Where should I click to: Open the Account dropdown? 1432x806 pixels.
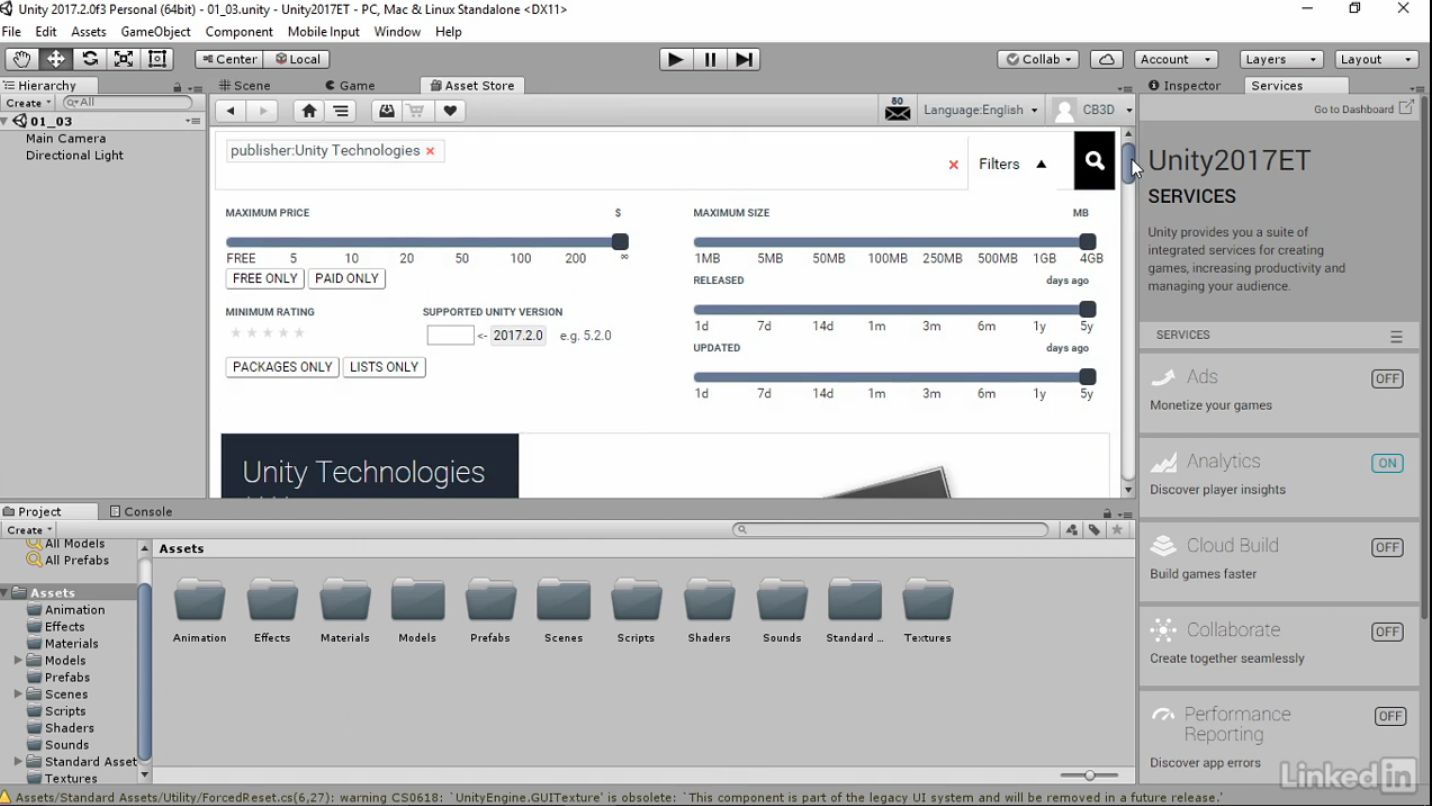1177,59
